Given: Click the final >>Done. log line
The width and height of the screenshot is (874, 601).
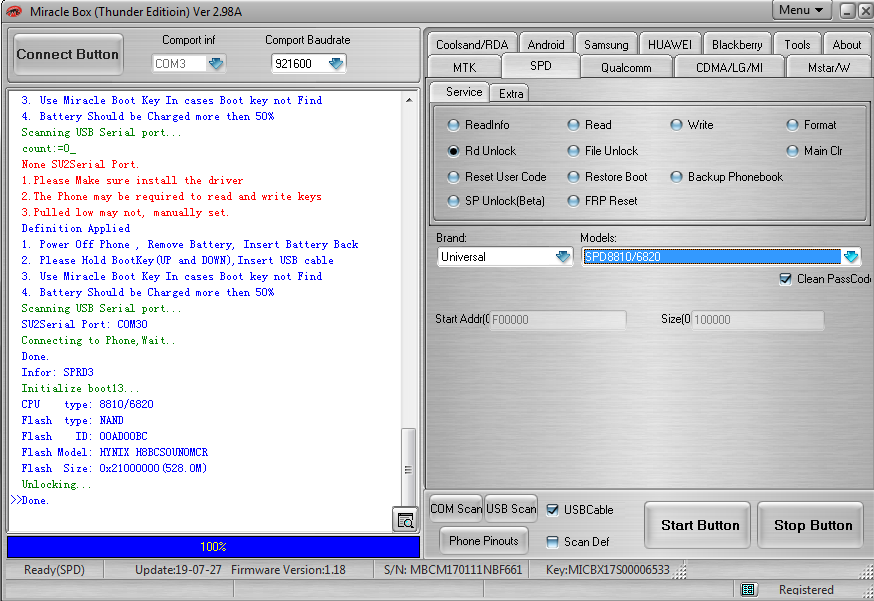Looking at the screenshot, I should click(x=30, y=500).
